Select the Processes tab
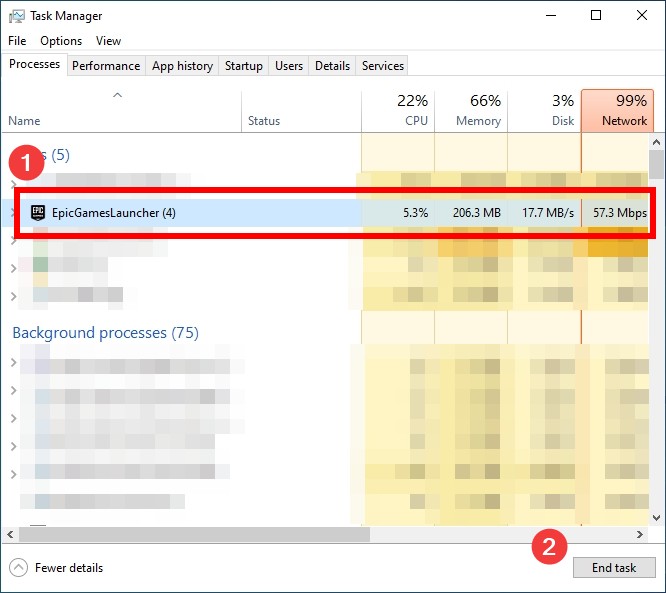Viewport: 666px width, 593px height. tap(34, 64)
